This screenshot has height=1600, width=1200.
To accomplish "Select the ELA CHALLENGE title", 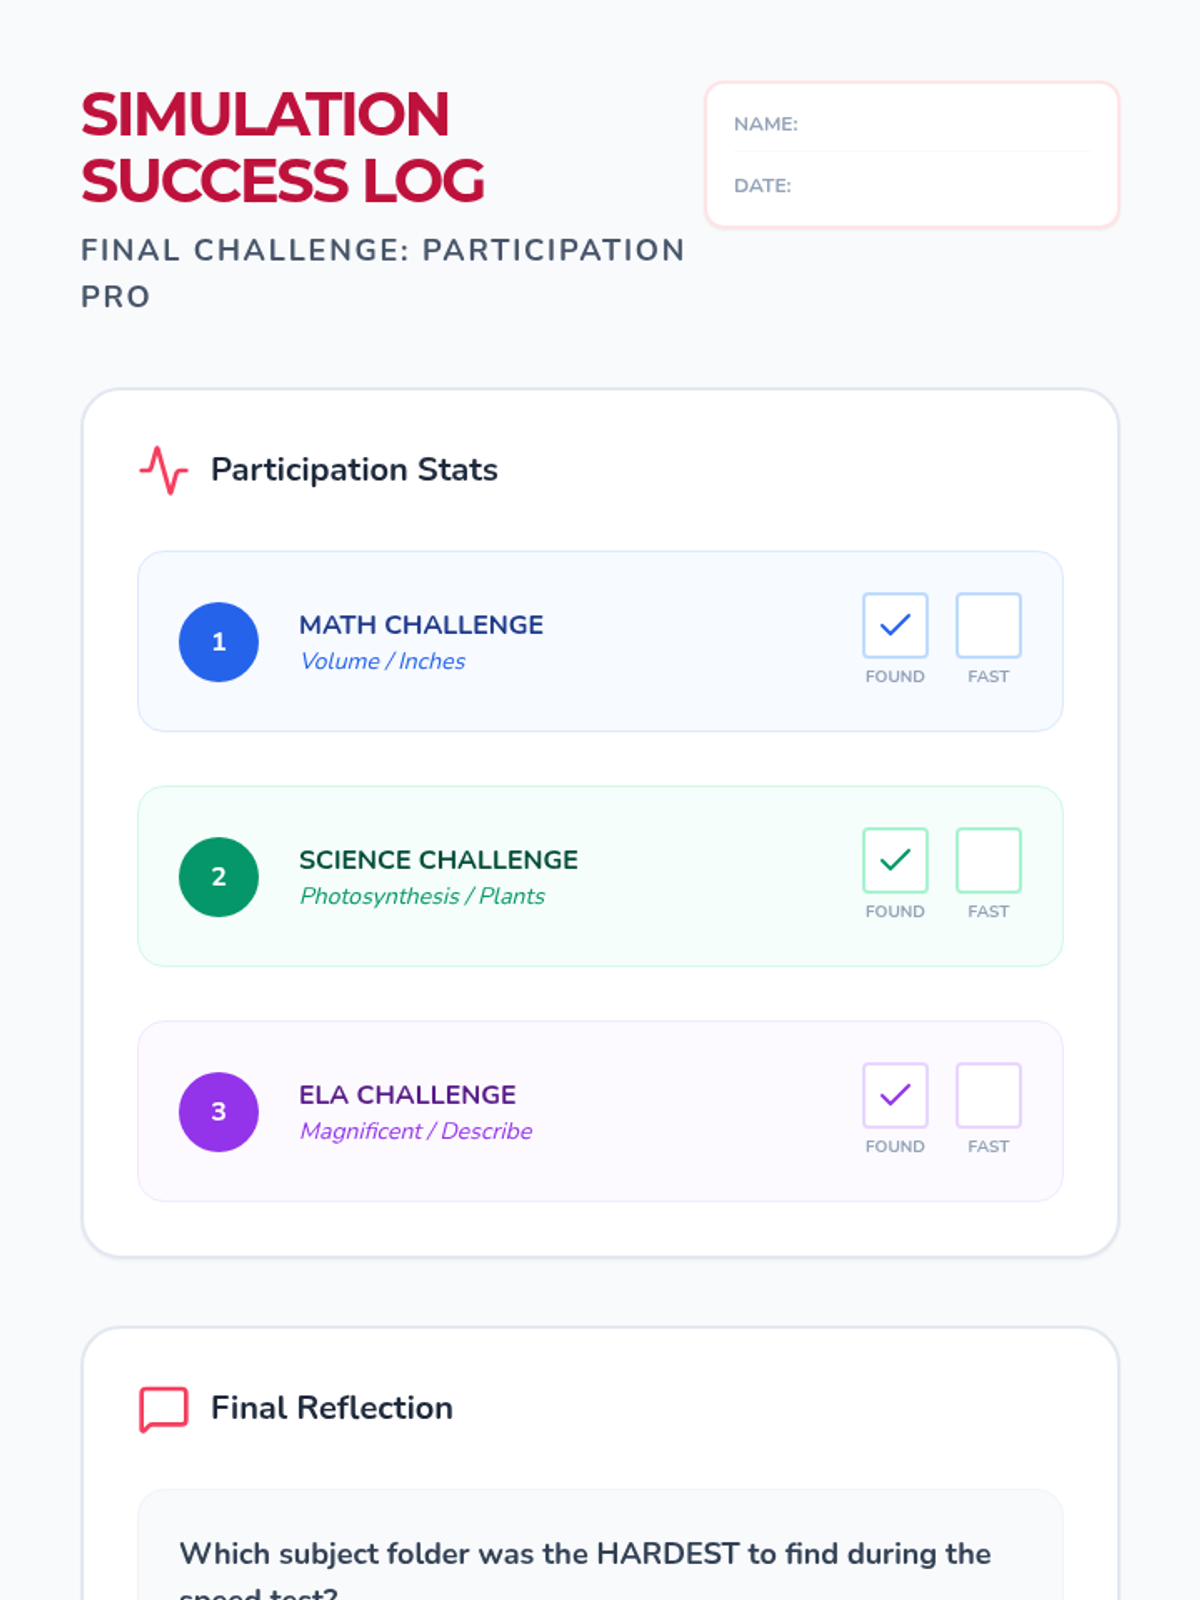I will (x=407, y=1095).
